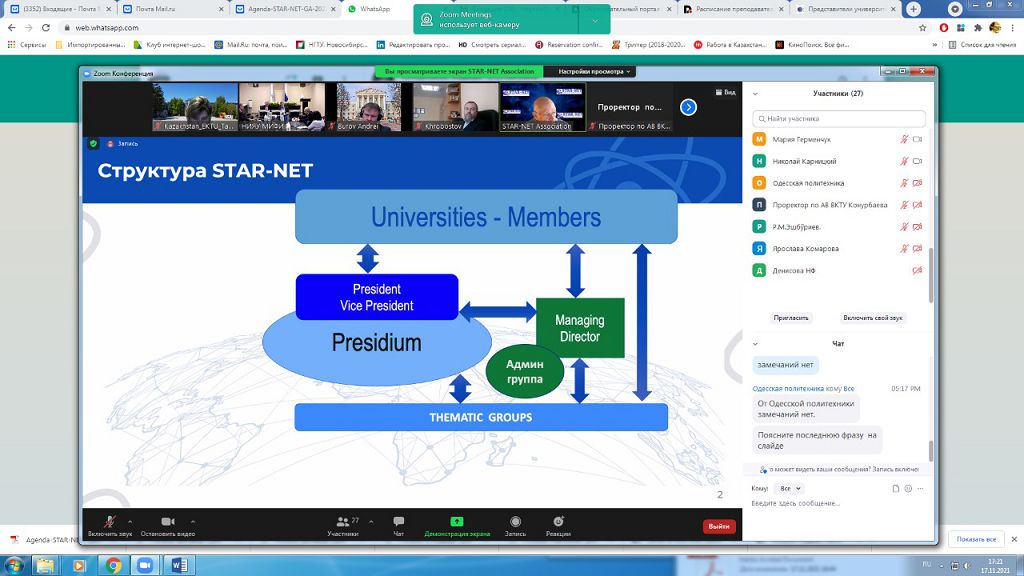Switch to Расписание преподавателя browser tab

(733, 9)
